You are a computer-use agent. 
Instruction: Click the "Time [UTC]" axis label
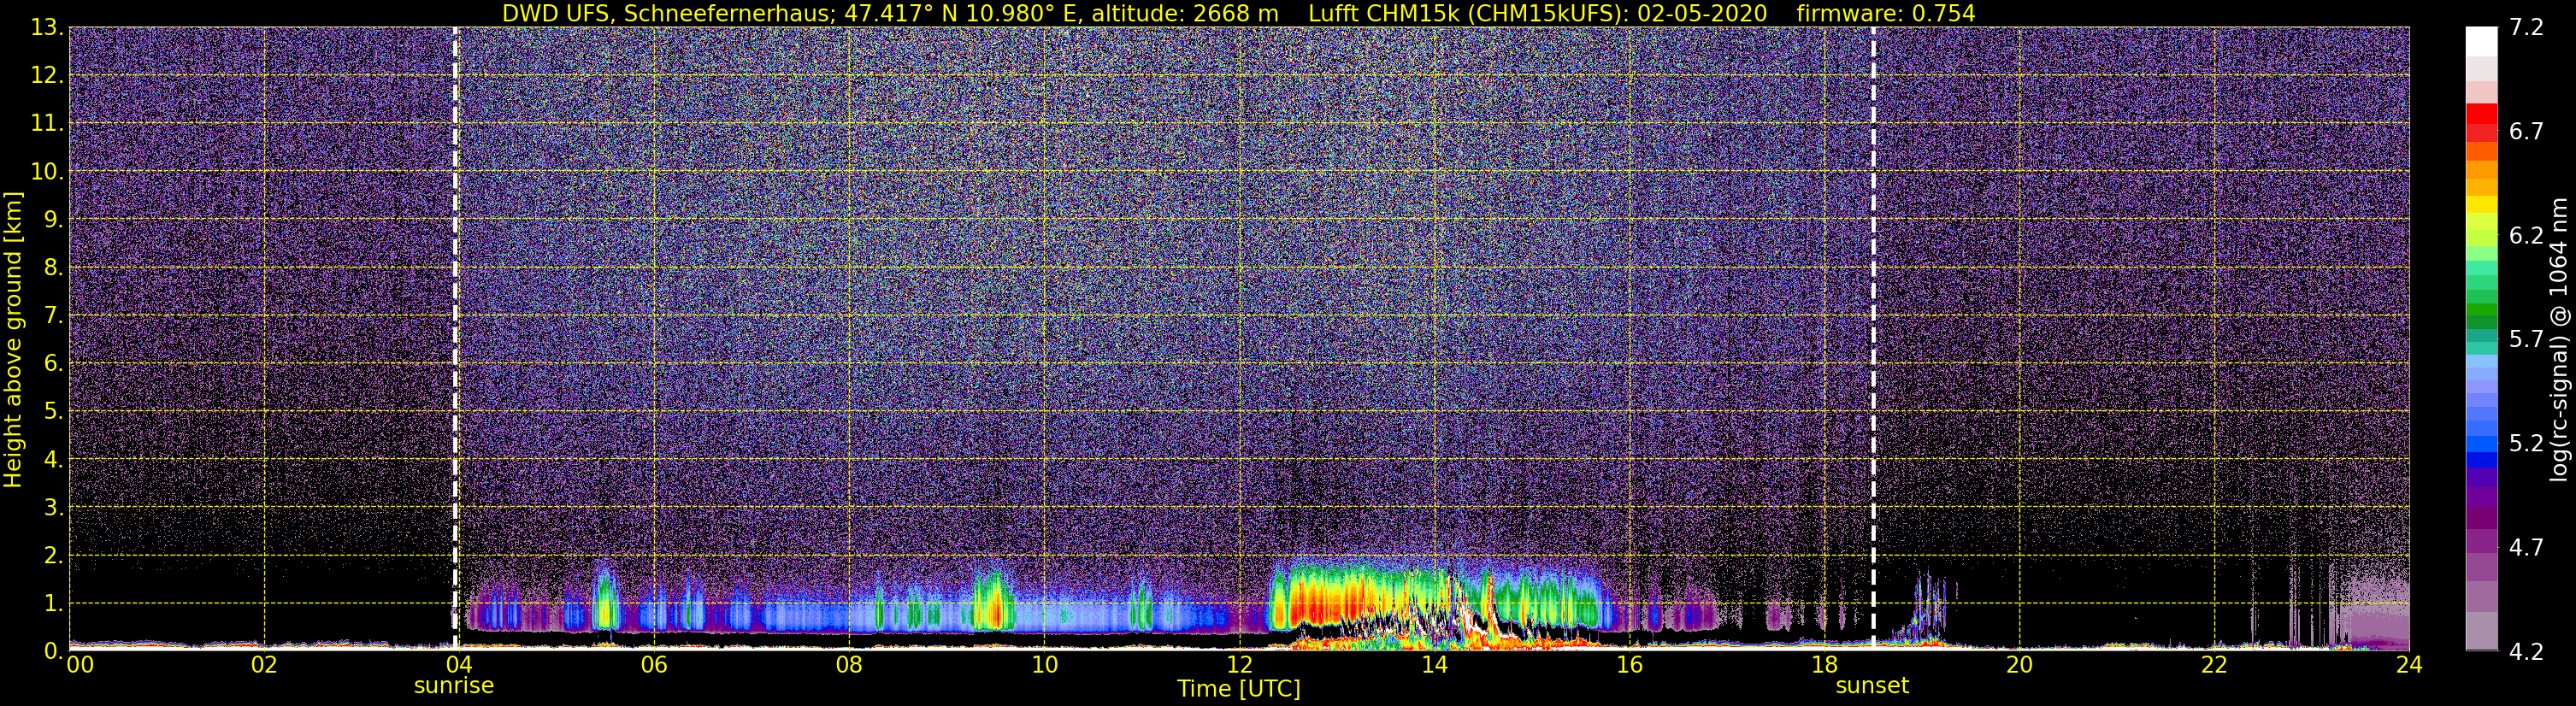pyautogui.click(x=1239, y=689)
